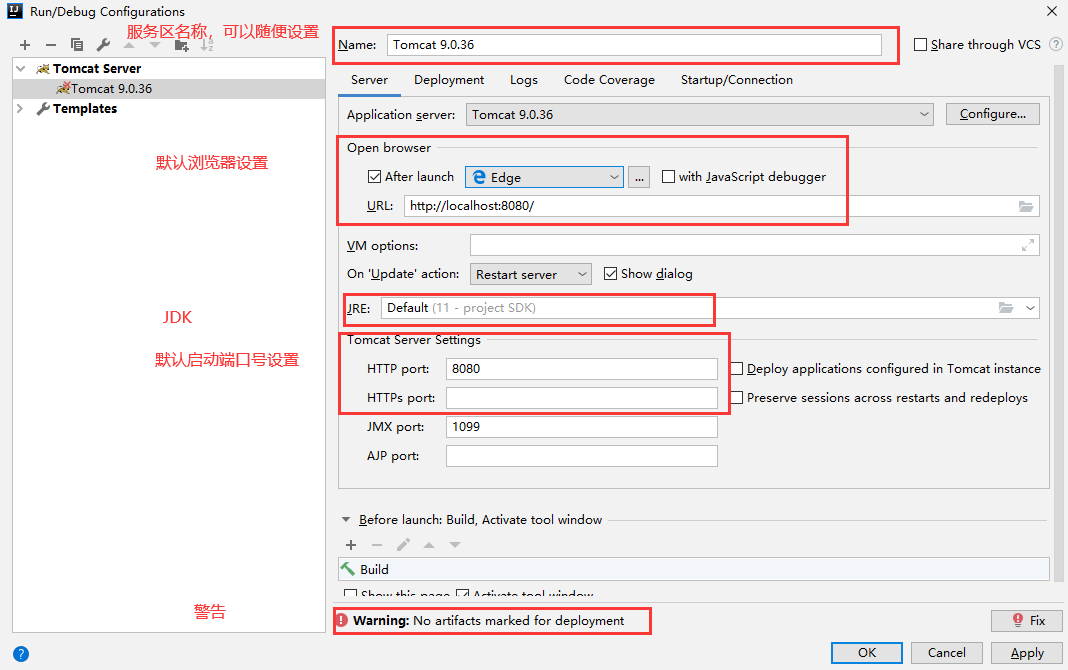Remove the Before launch task
The width and height of the screenshot is (1068, 670).
coord(377,545)
